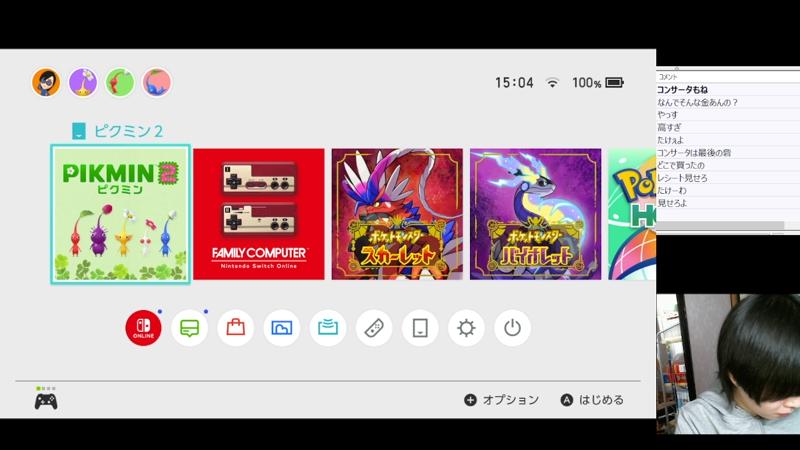Click the 15:04 clock text

pyautogui.click(x=514, y=83)
